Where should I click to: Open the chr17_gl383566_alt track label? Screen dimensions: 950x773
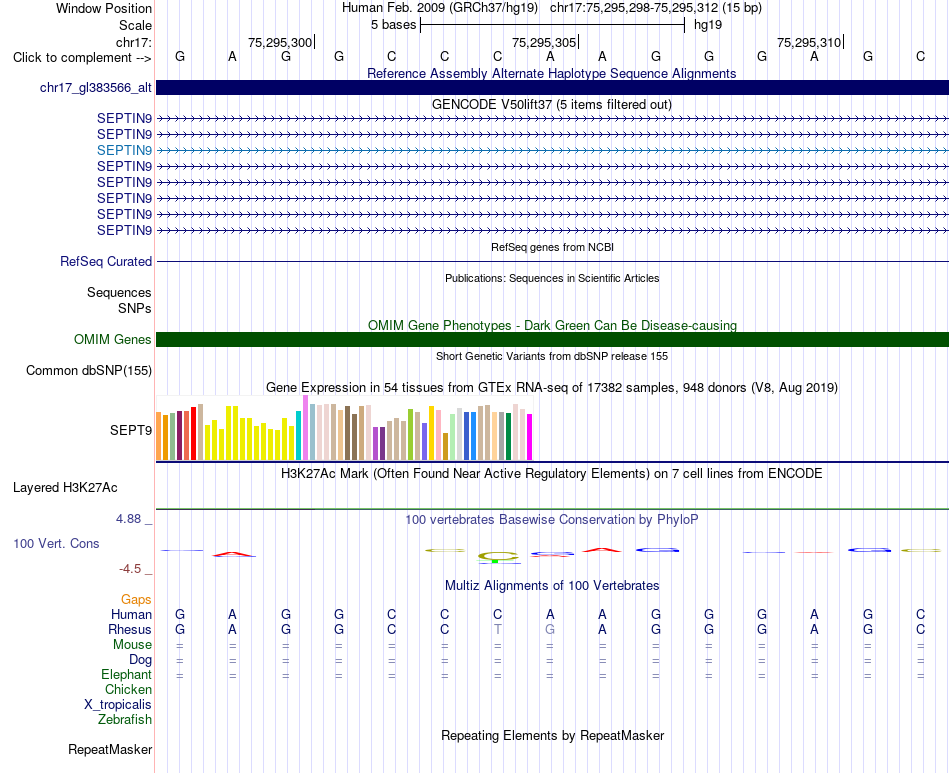[x=96, y=87]
